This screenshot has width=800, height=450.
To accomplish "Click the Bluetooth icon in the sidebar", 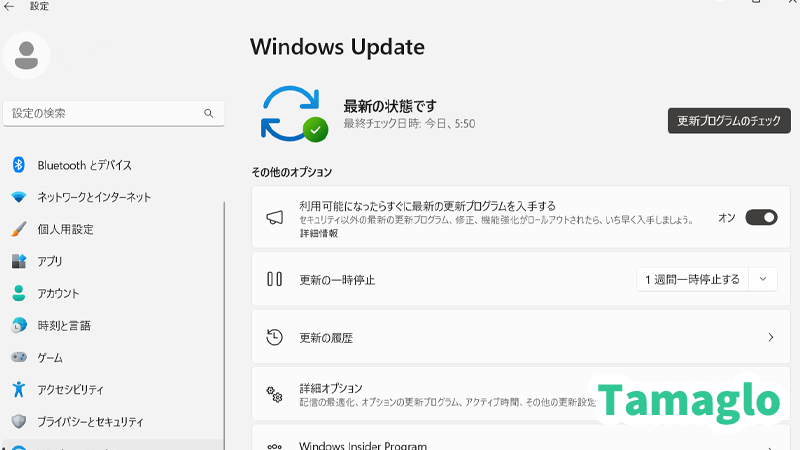I will point(19,165).
